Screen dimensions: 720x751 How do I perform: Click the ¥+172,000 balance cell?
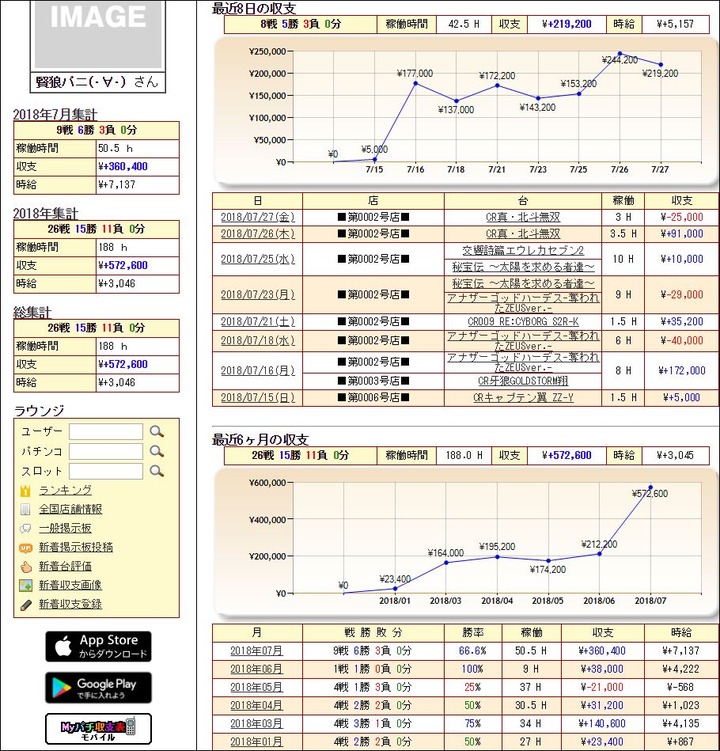pos(682,370)
